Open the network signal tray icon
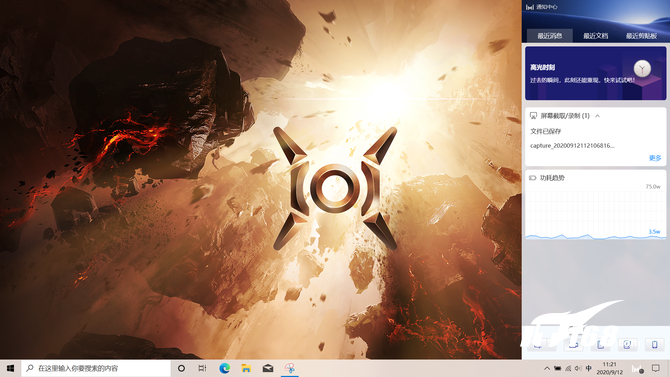Viewport: 670px width, 377px height. [568, 368]
